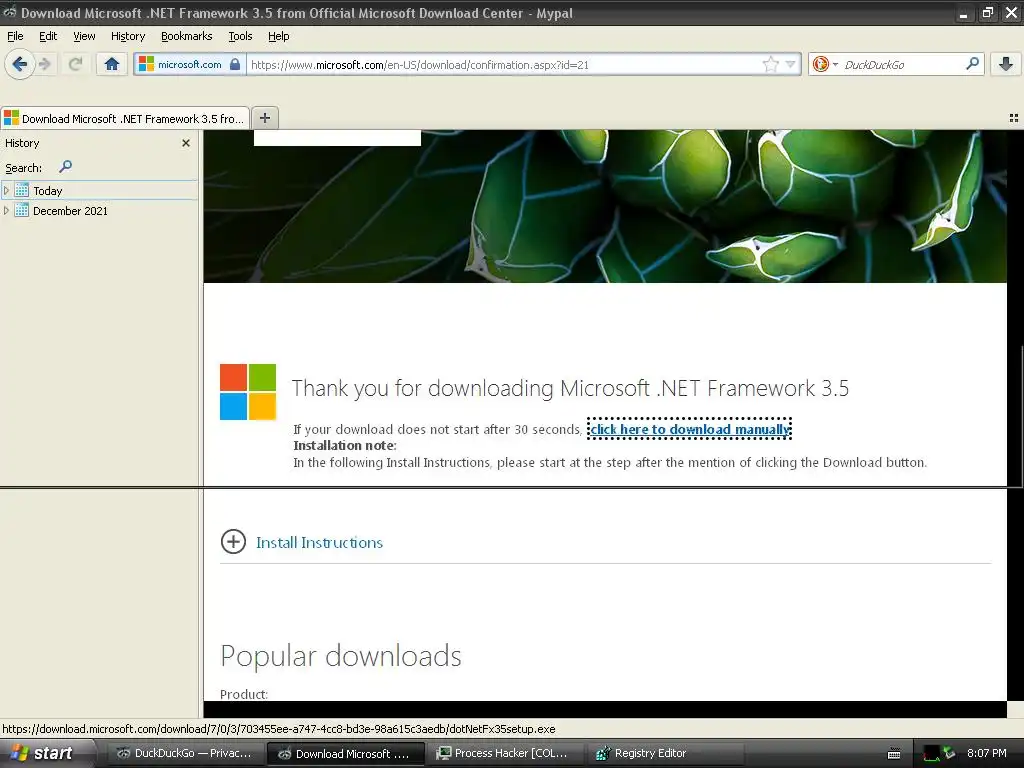
Task: Click the Popular downloads heading
Action: pyautogui.click(x=341, y=656)
